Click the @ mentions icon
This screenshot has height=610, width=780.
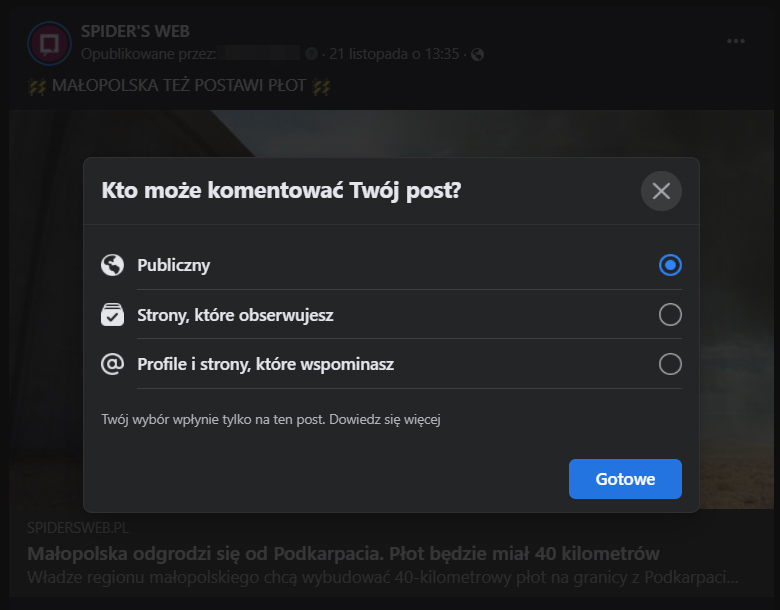pyautogui.click(x=112, y=364)
